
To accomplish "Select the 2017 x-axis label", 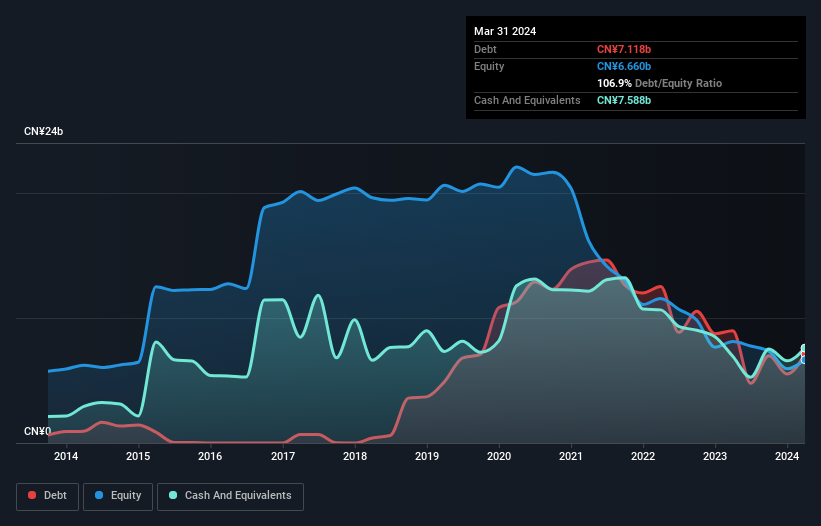I will [283, 456].
